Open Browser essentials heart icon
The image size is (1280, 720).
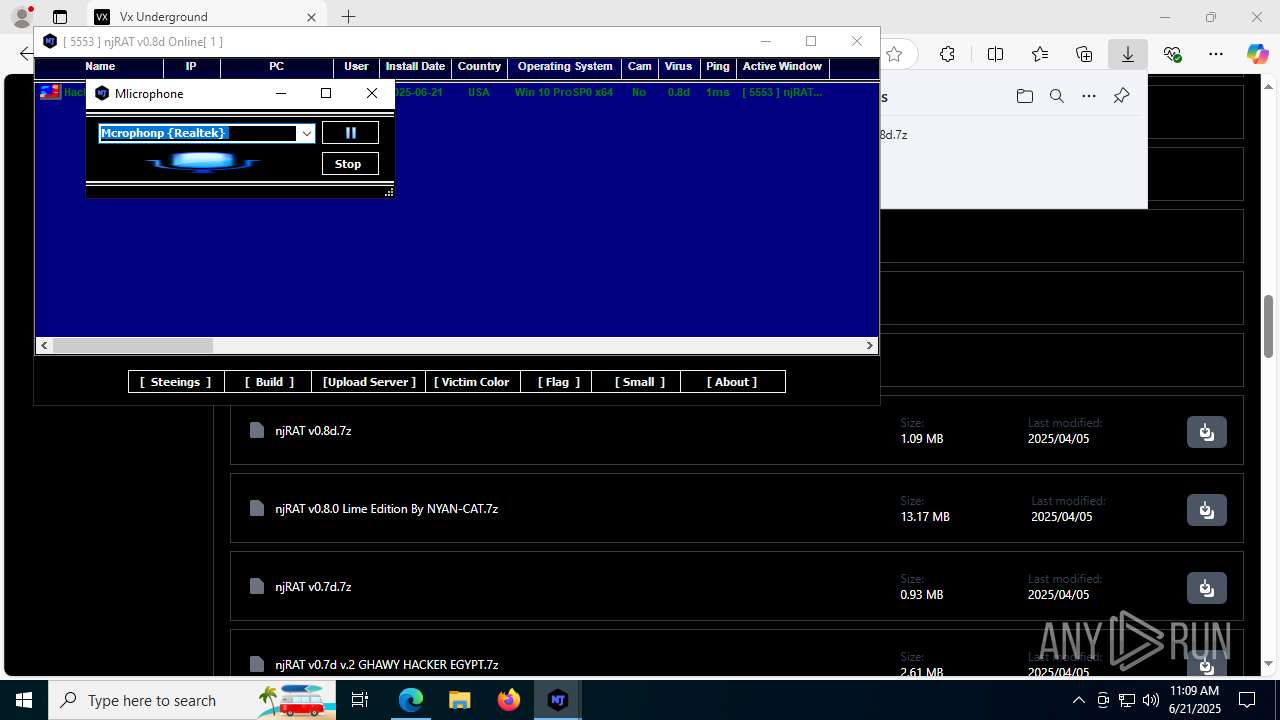1172,54
